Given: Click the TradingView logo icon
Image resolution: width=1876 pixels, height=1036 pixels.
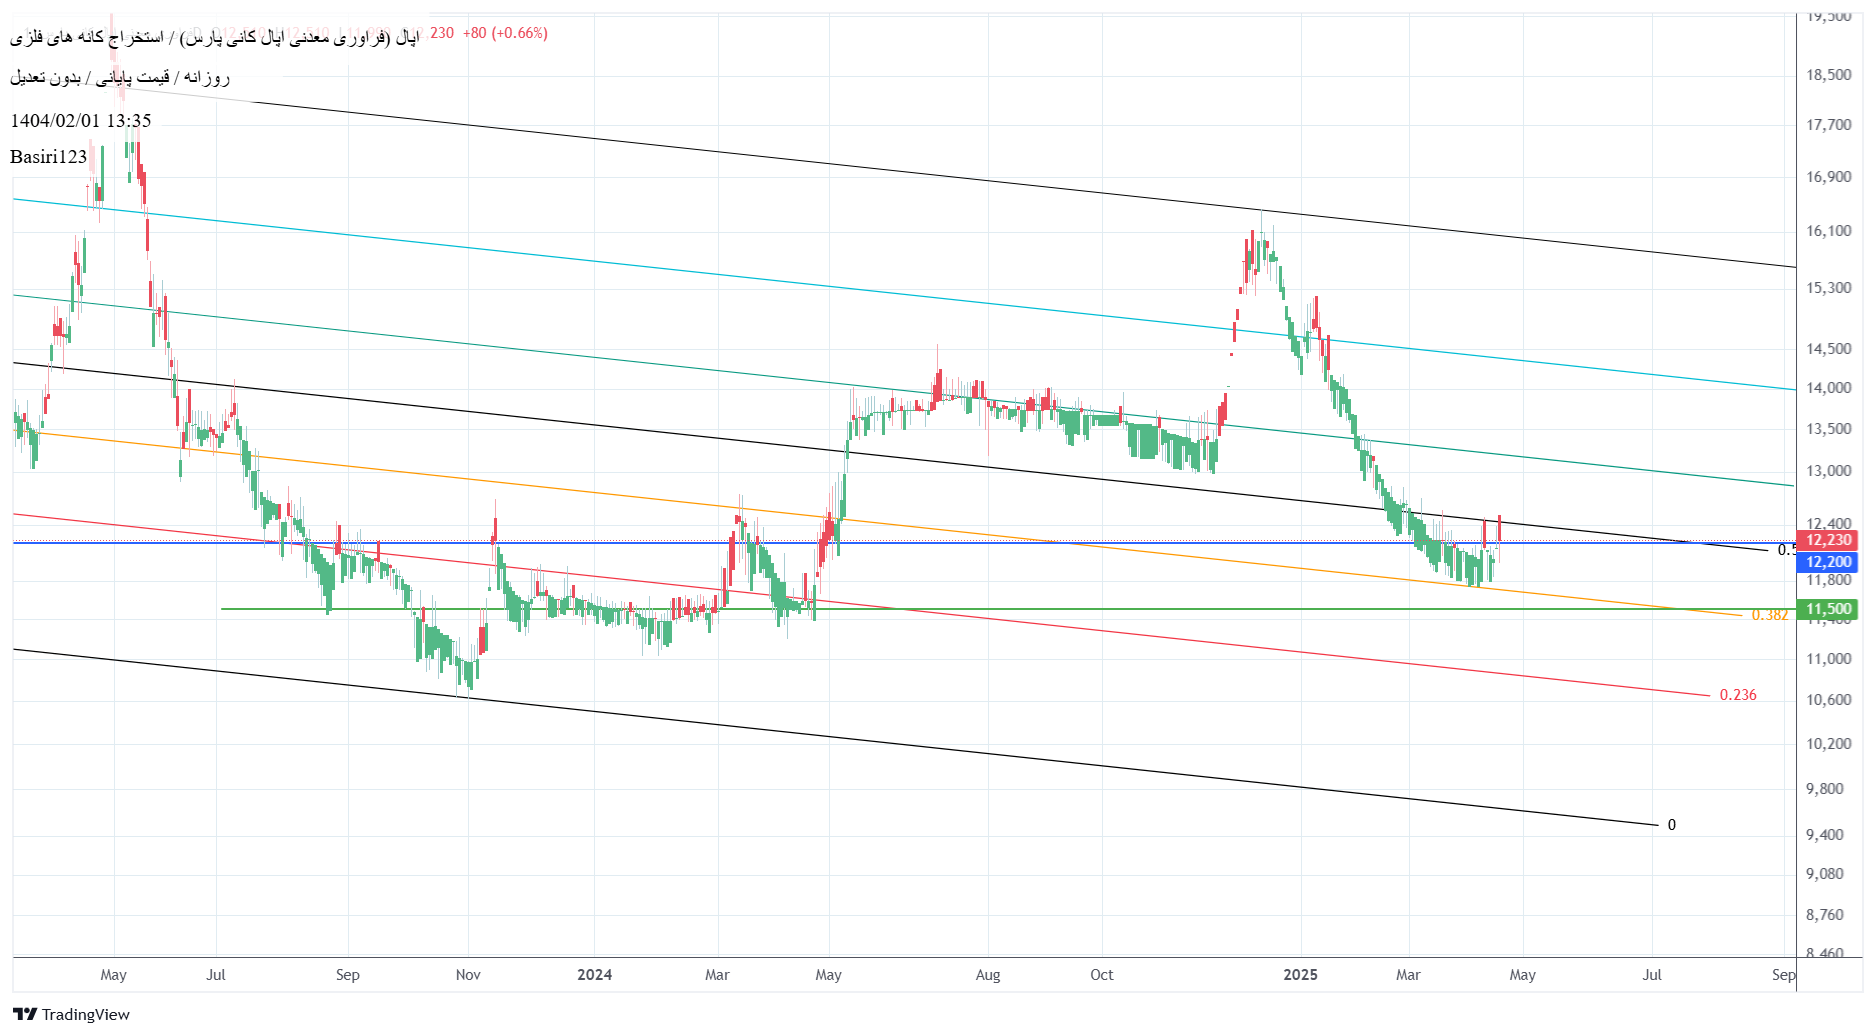Looking at the screenshot, I should coord(25,1014).
